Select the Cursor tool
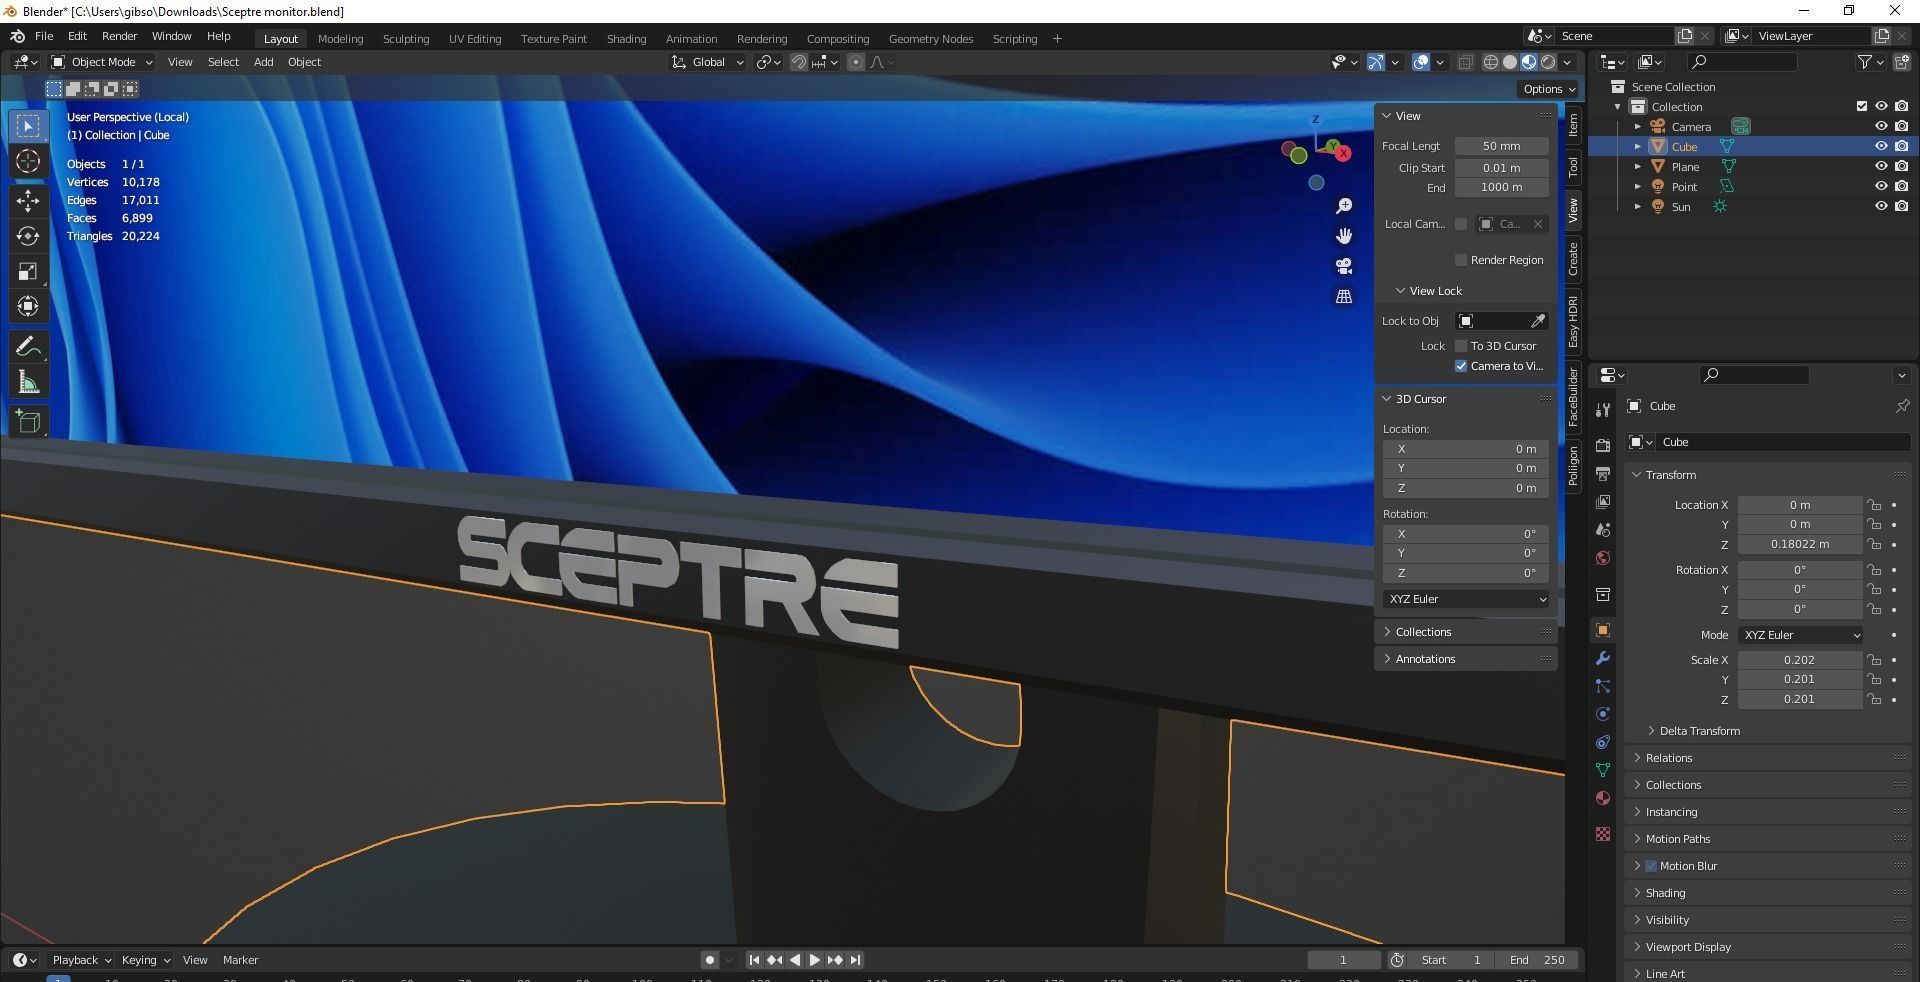The height and width of the screenshot is (982, 1920). 28,161
